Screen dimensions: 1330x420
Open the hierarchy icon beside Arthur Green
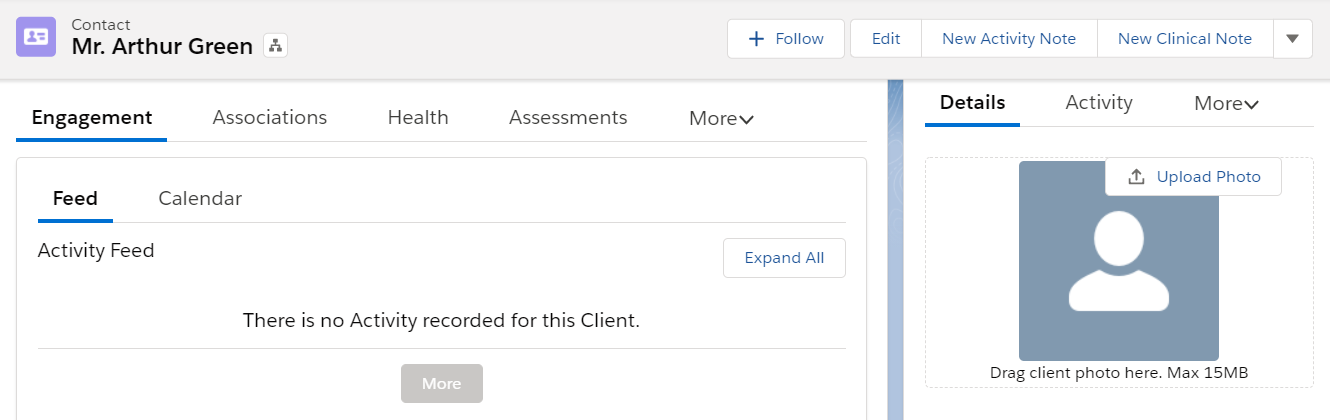(x=275, y=46)
